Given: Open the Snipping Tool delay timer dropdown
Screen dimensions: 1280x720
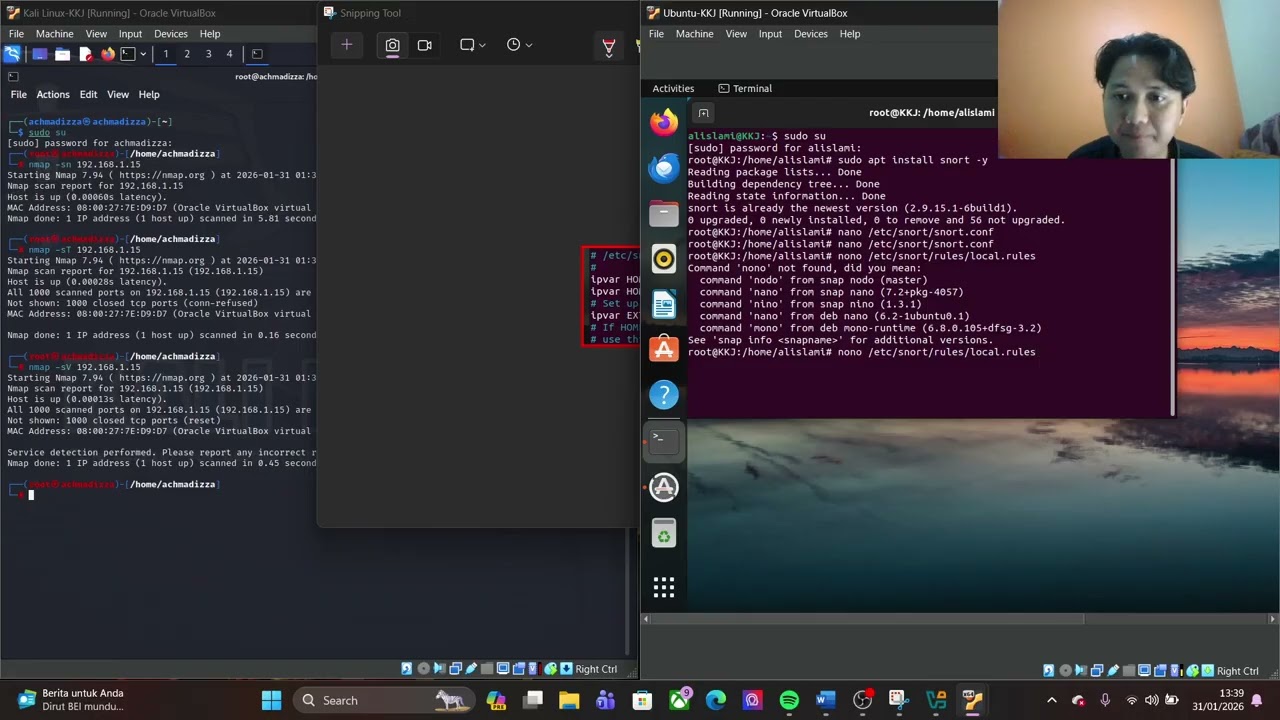Looking at the screenshot, I should (519, 45).
